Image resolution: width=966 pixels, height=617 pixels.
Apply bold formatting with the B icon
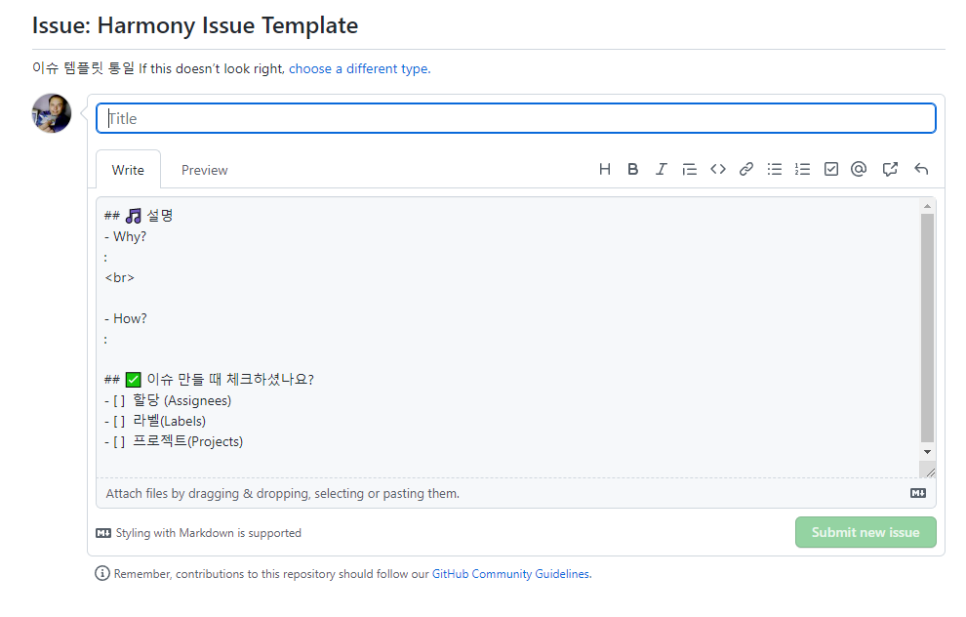point(633,169)
